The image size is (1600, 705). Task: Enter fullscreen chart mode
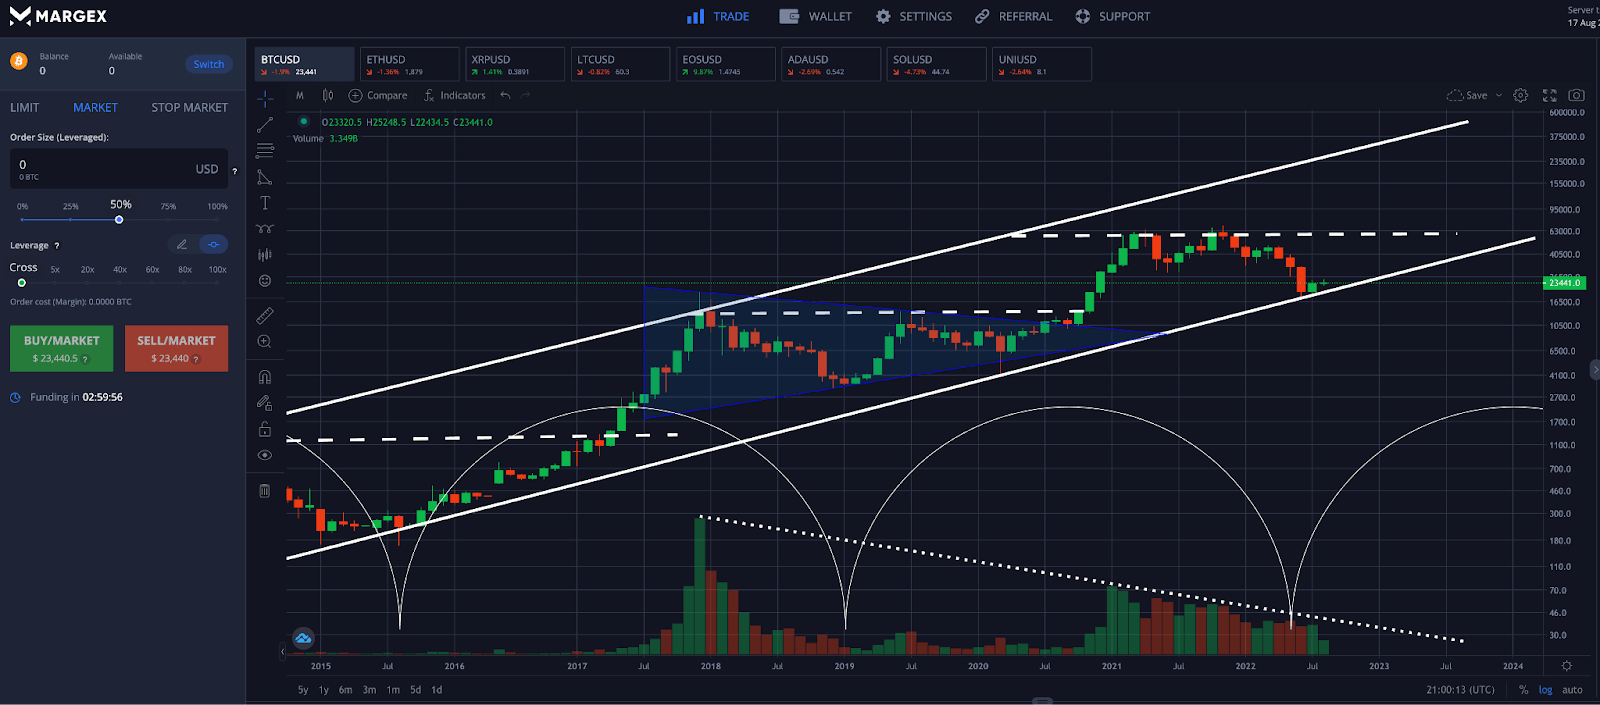1549,95
